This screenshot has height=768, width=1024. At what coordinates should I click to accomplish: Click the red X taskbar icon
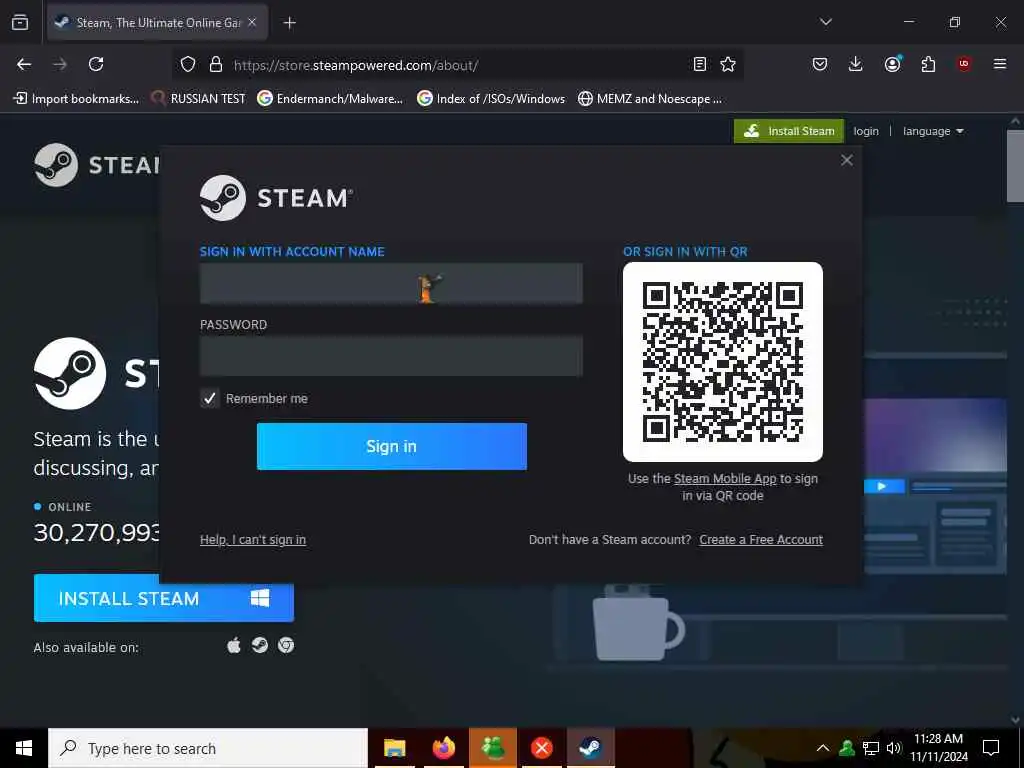point(541,748)
